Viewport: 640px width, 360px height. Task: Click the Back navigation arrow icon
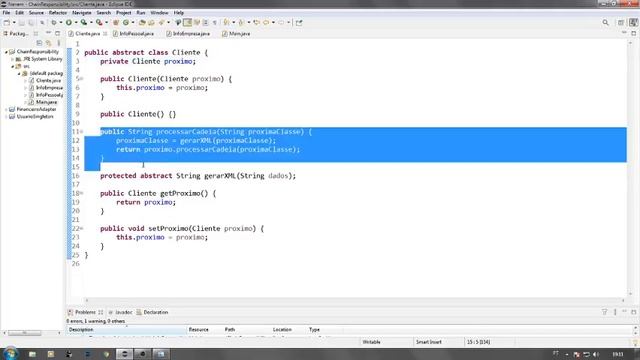(x=266, y=22)
